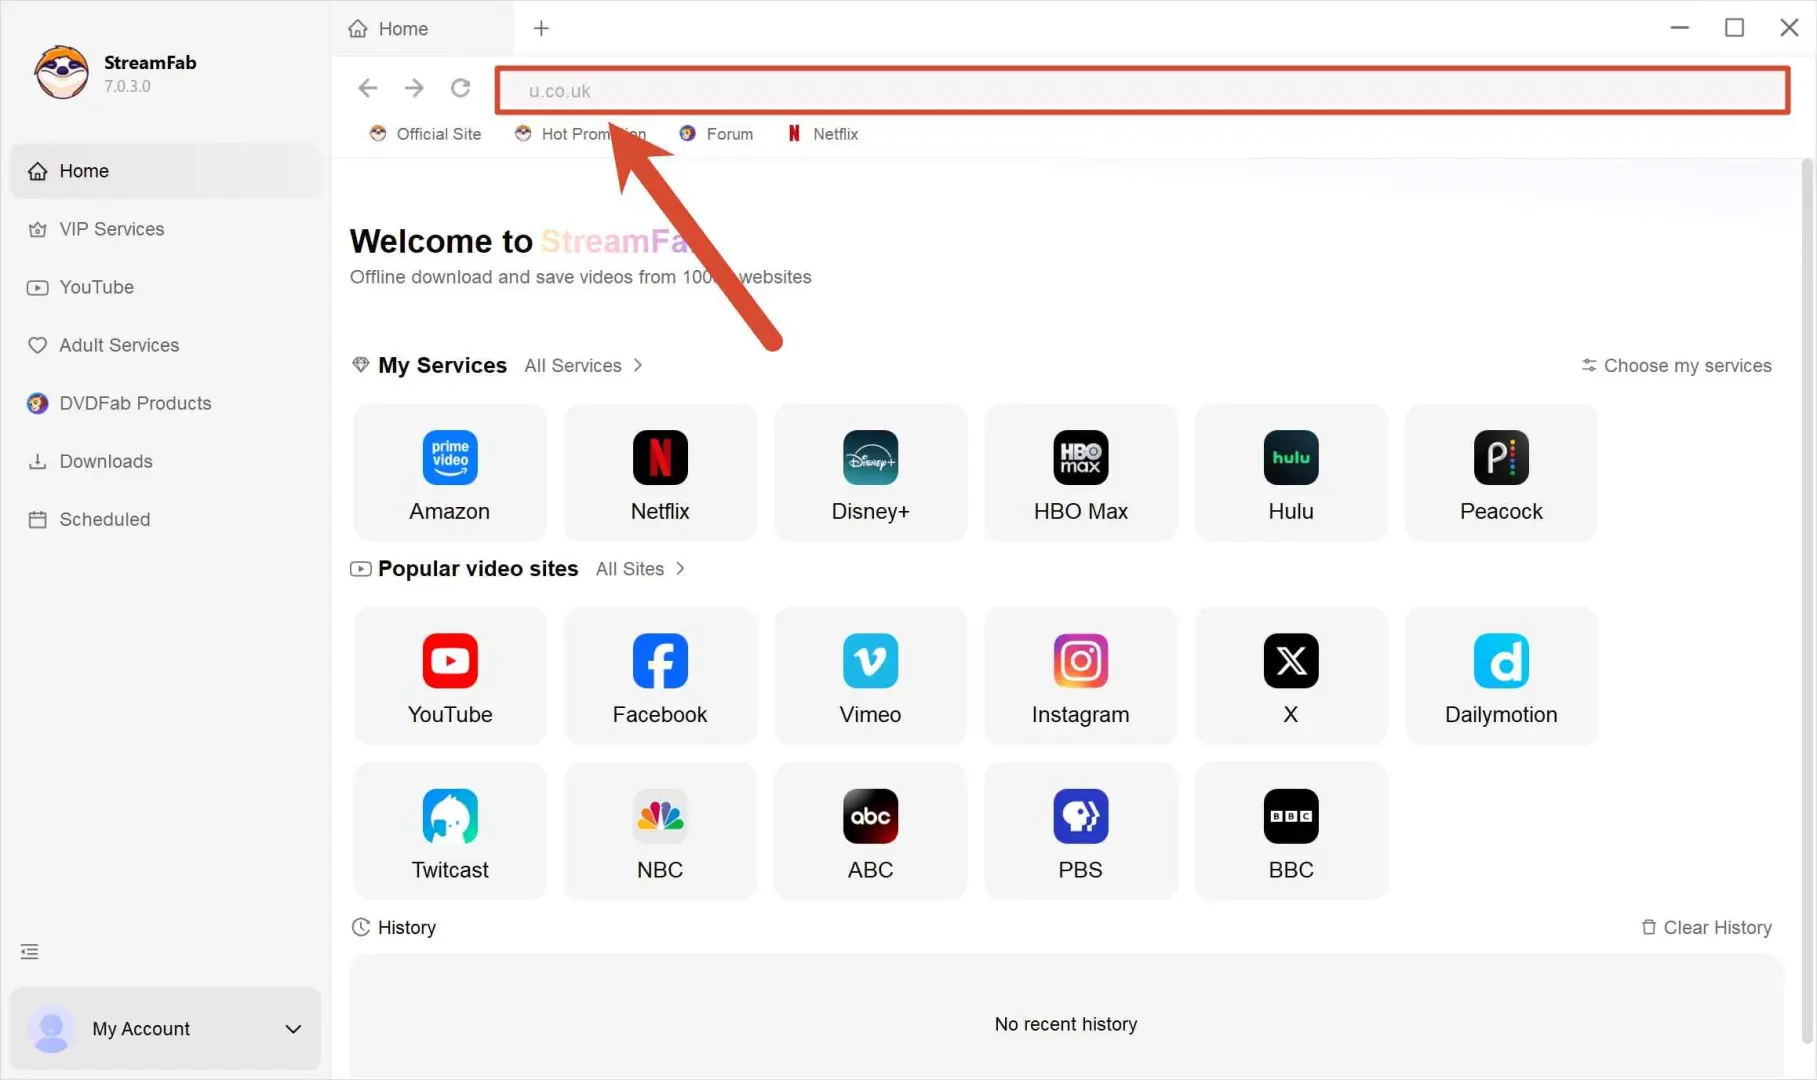The image size is (1817, 1080).
Task: Open DVDFab Products in the sidebar
Action: (x=166, y=403)
